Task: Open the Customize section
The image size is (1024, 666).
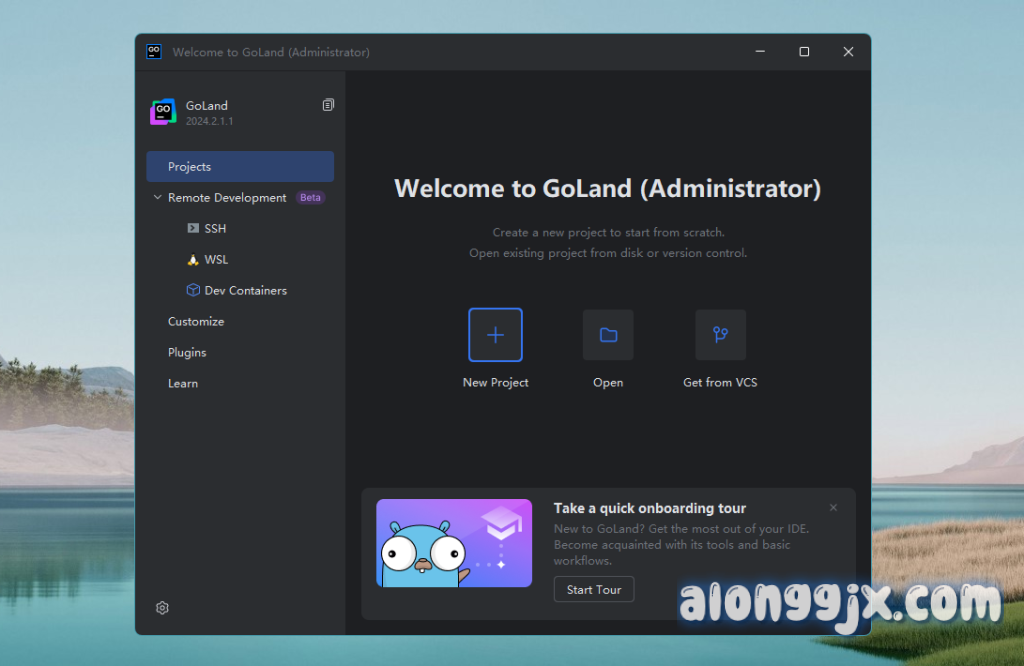Action: click(196, 322)
